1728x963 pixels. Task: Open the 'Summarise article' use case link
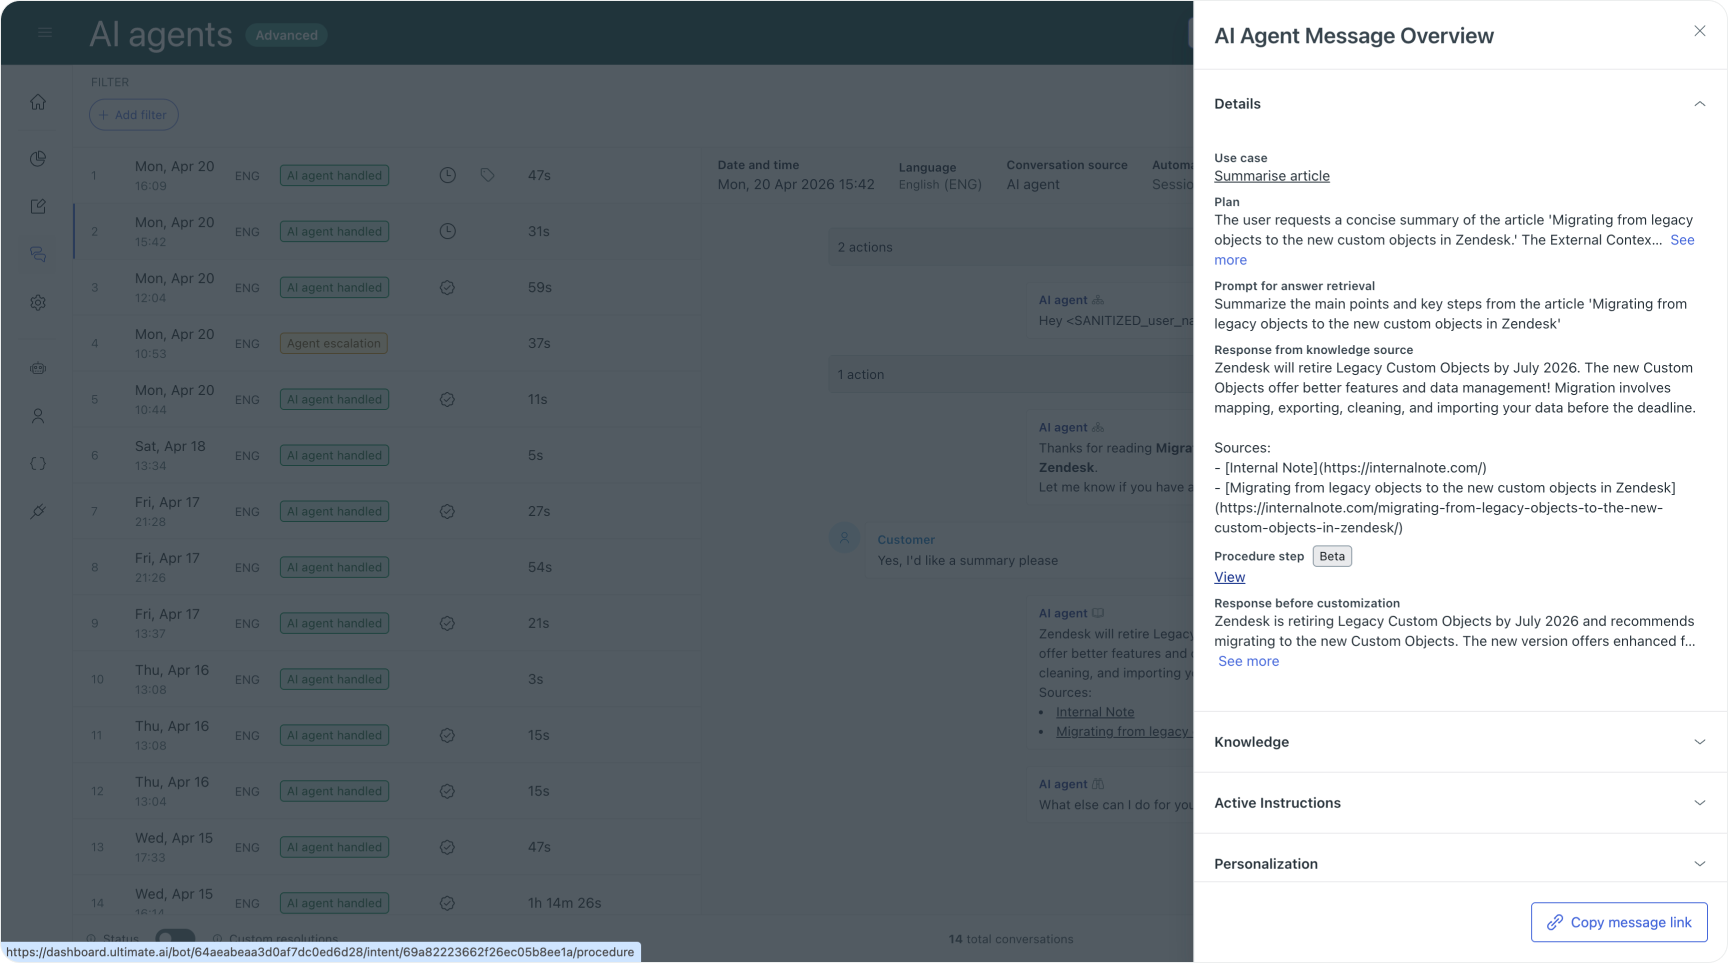point(1272,176)
